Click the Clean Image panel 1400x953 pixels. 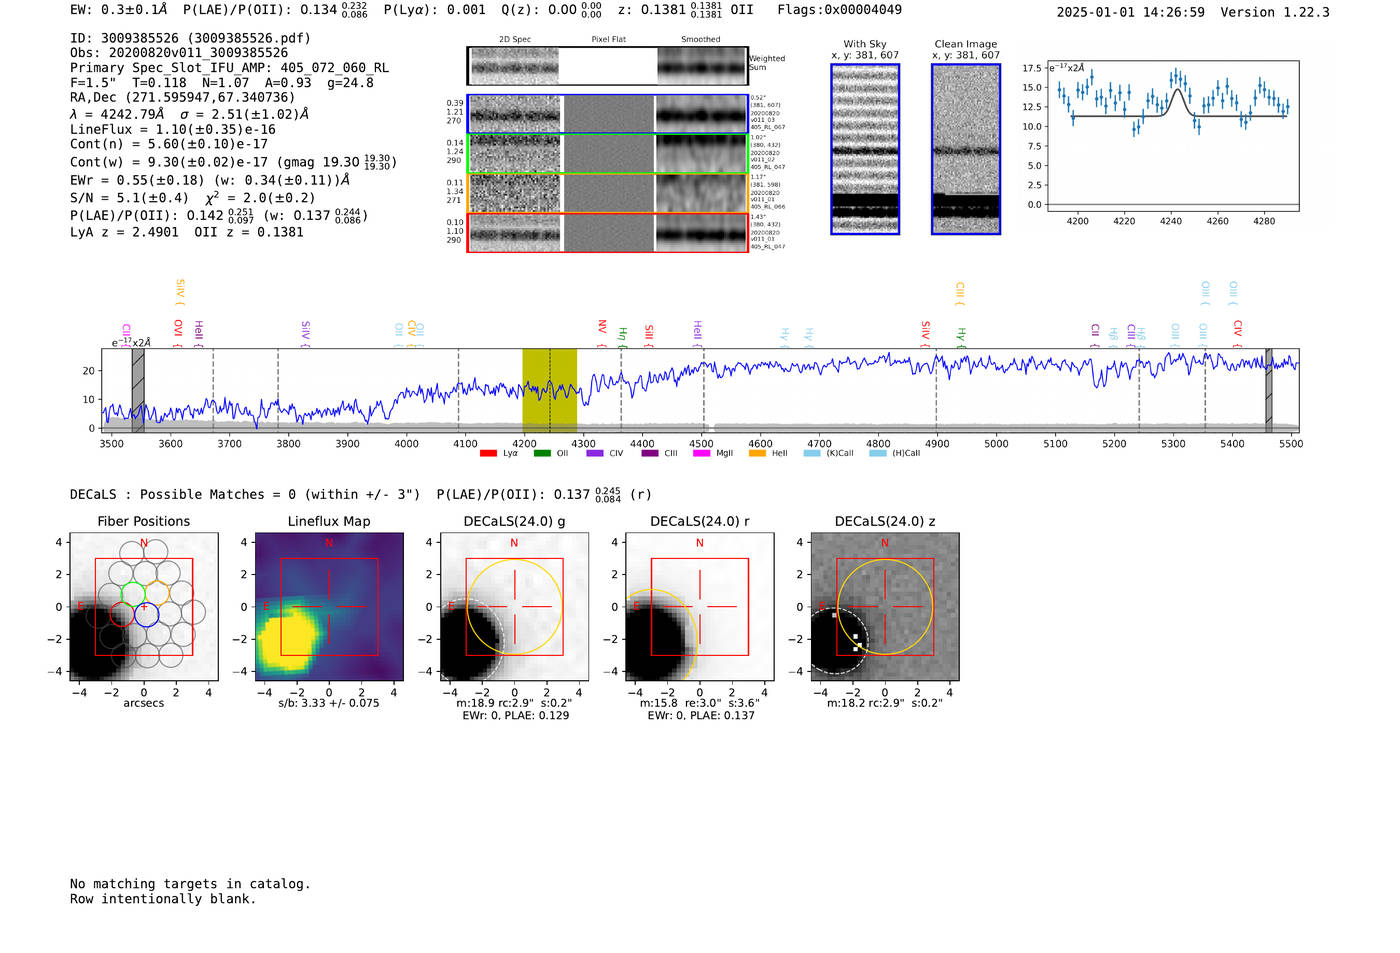(966, 149)
